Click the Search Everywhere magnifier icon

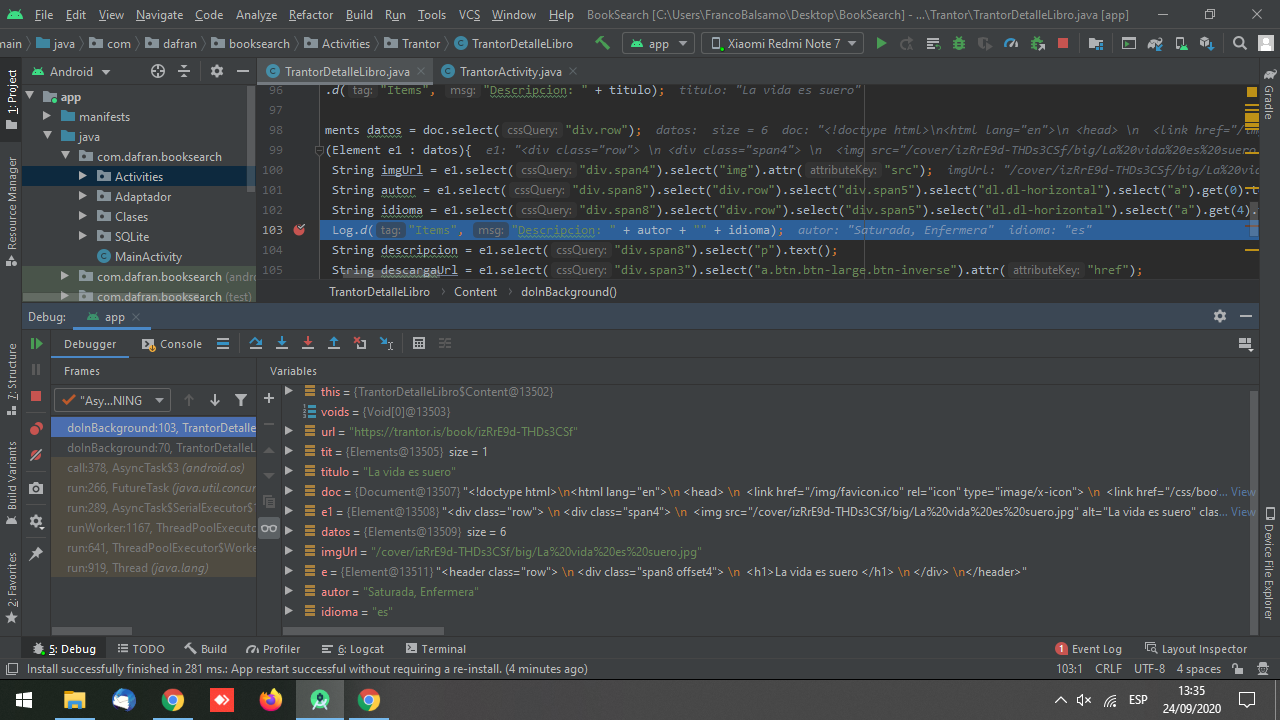click(x=1240, y=43)
